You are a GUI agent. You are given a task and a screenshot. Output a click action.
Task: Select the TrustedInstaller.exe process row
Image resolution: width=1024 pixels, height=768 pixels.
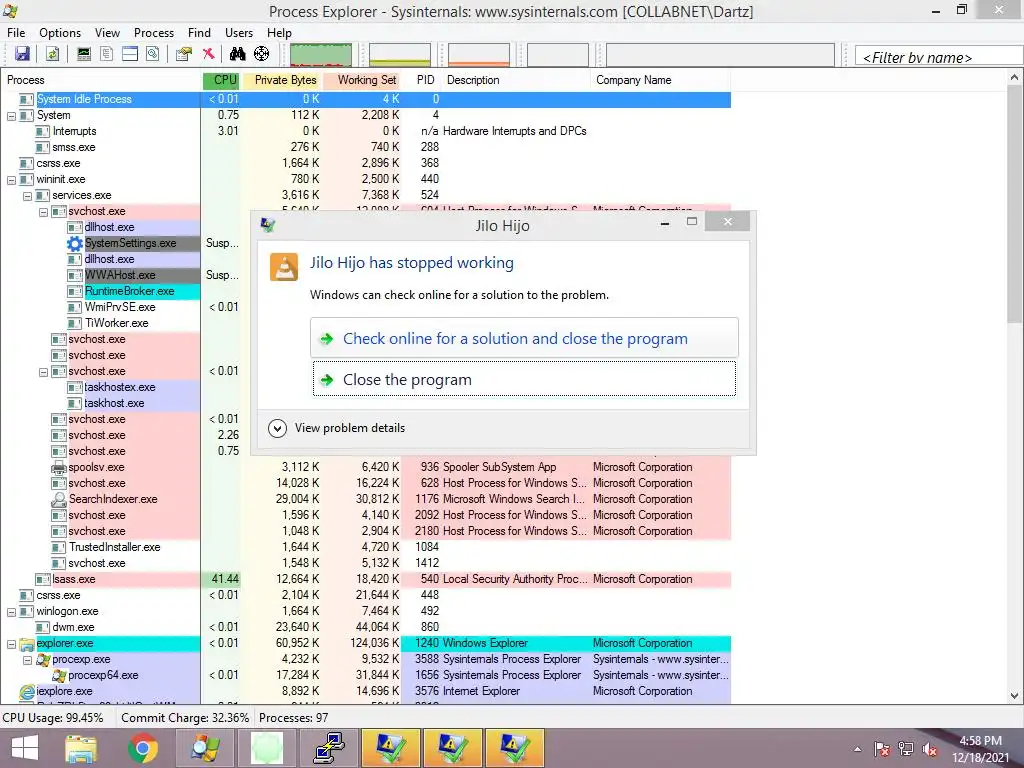click(366, 548)
